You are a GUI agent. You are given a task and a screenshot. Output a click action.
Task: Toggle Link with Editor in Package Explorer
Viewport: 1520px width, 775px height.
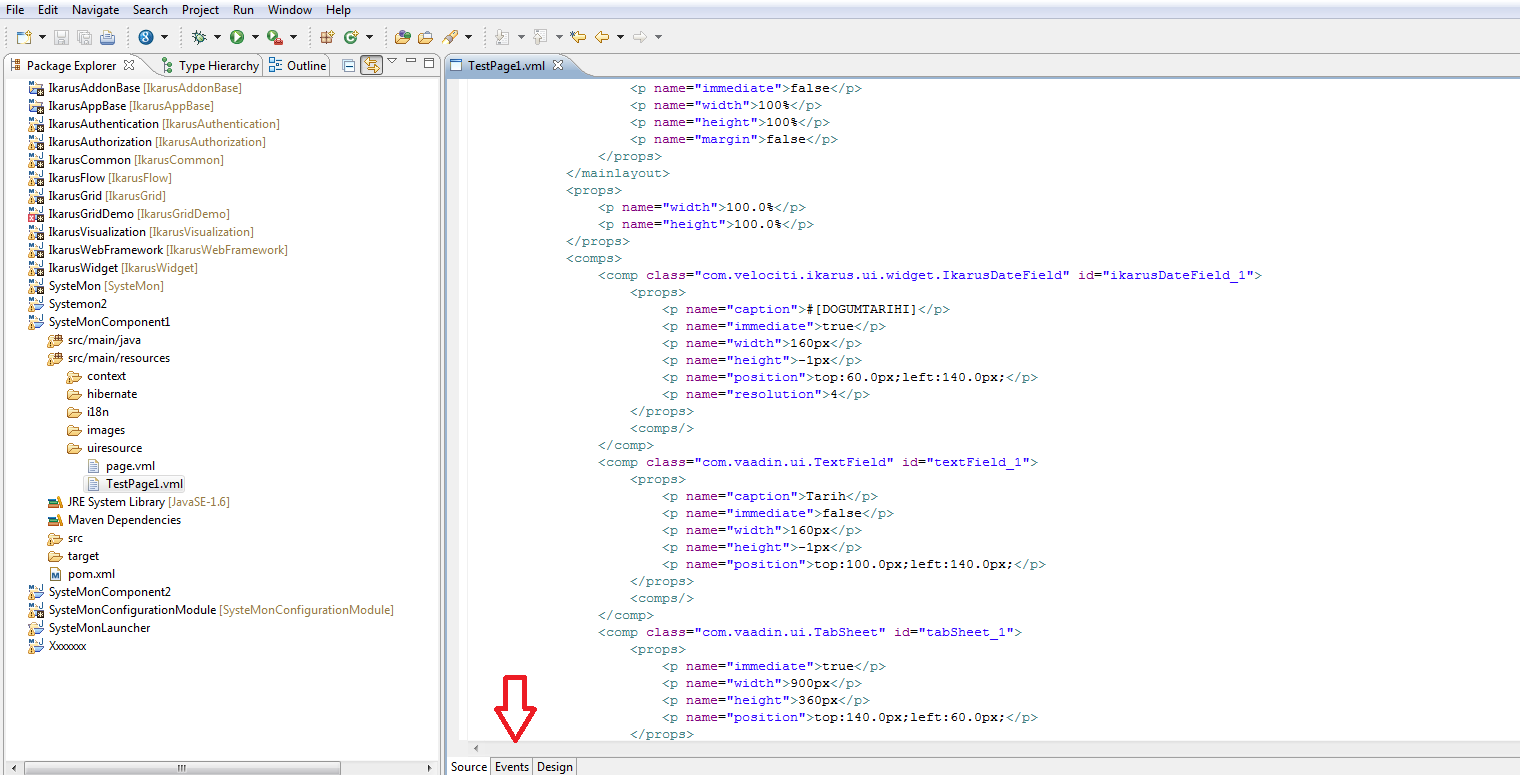tap(371, 65)
